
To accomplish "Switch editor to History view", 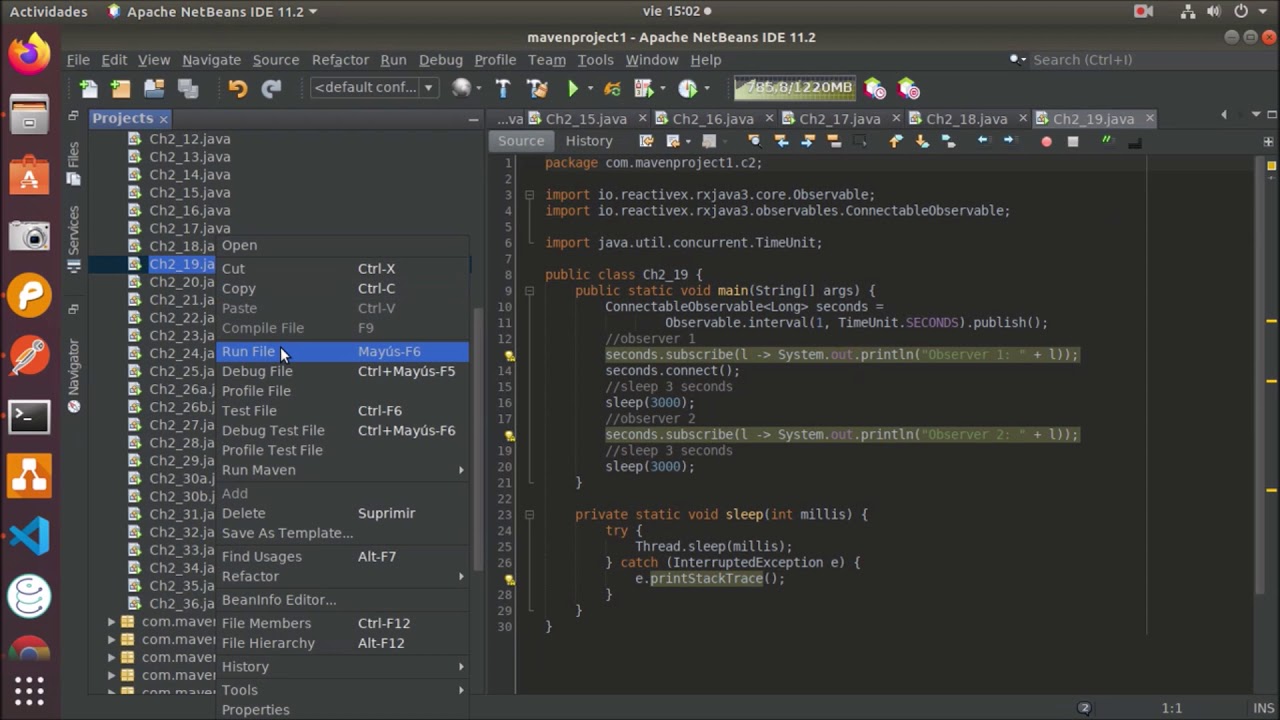I will 588,141.
